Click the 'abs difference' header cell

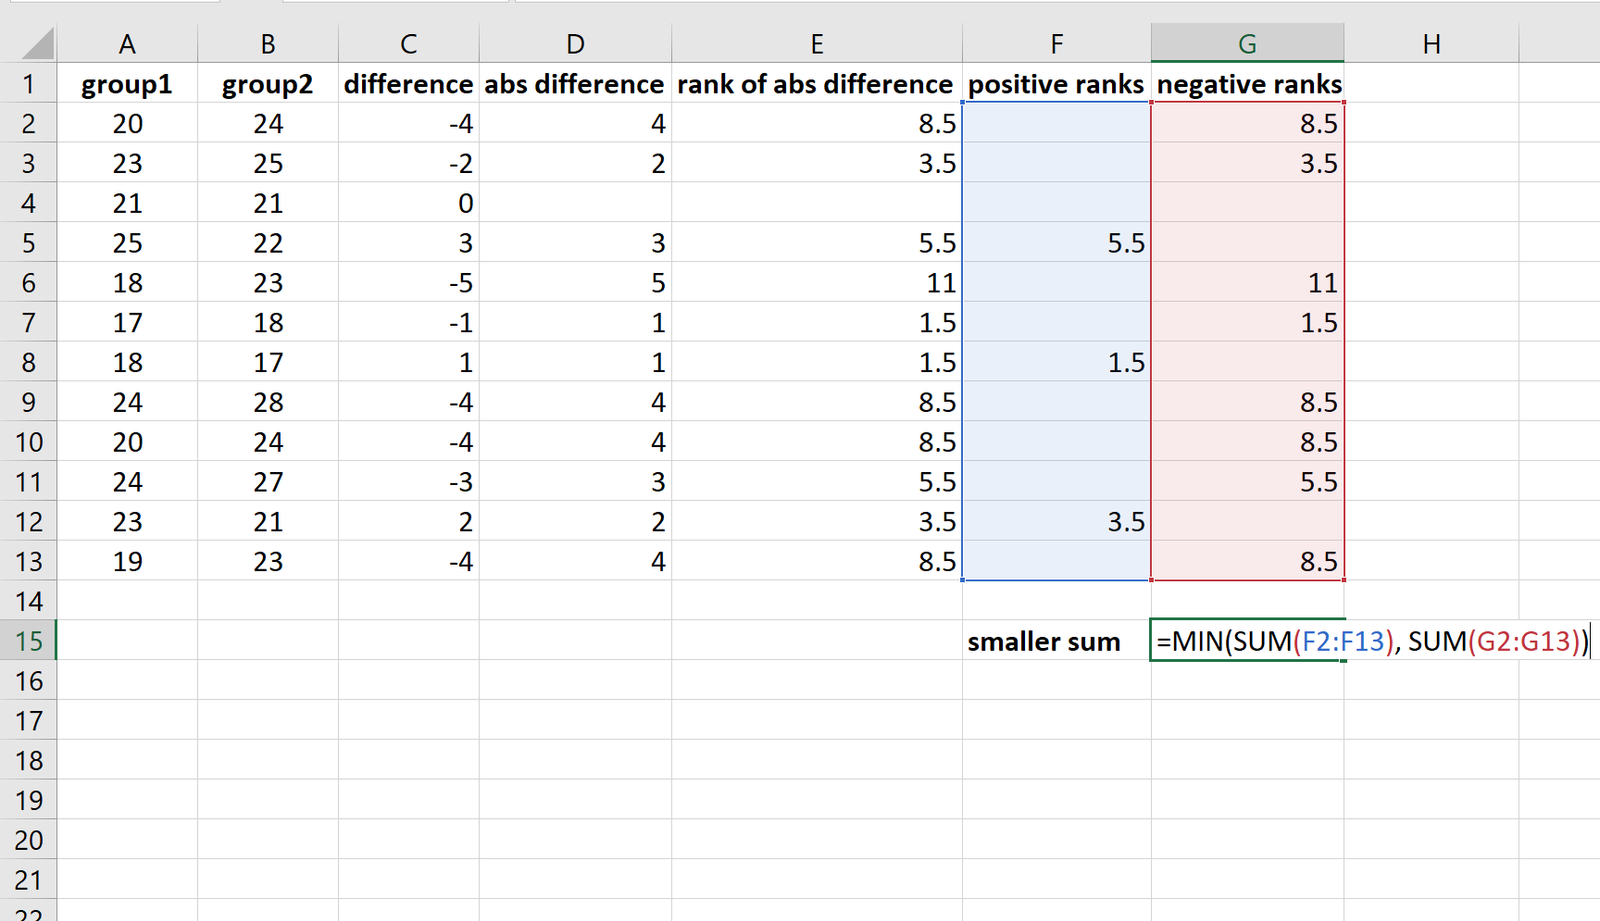575,84
